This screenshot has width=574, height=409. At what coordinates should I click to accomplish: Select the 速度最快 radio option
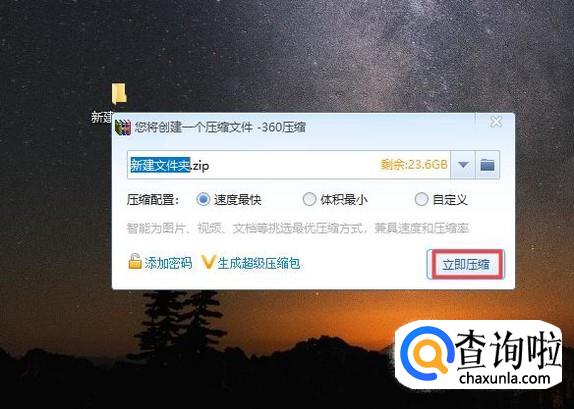[203, 200]
